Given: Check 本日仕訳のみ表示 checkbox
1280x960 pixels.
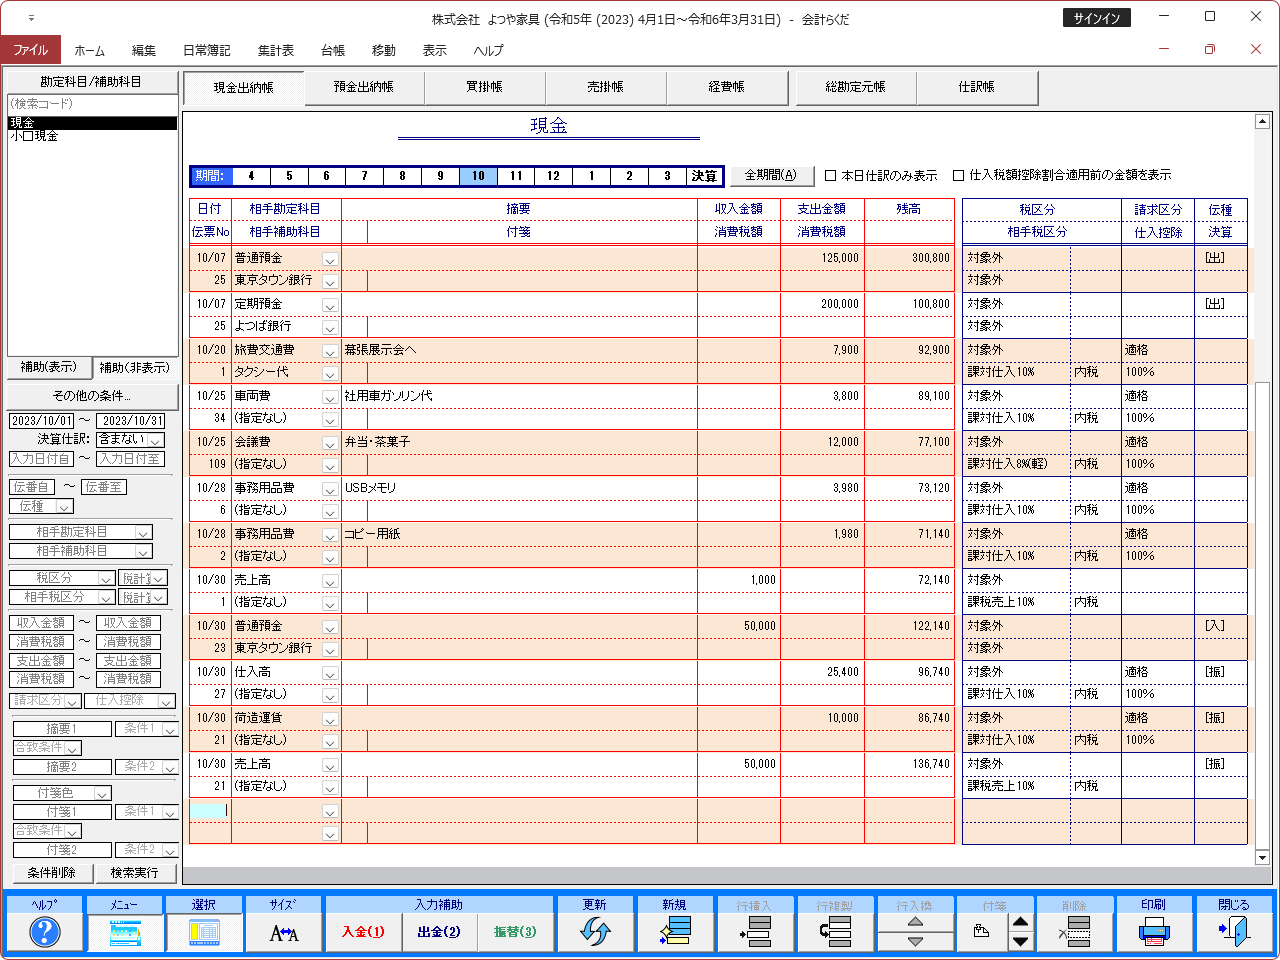Looking at the screenshot, I should tap(830, 175).
